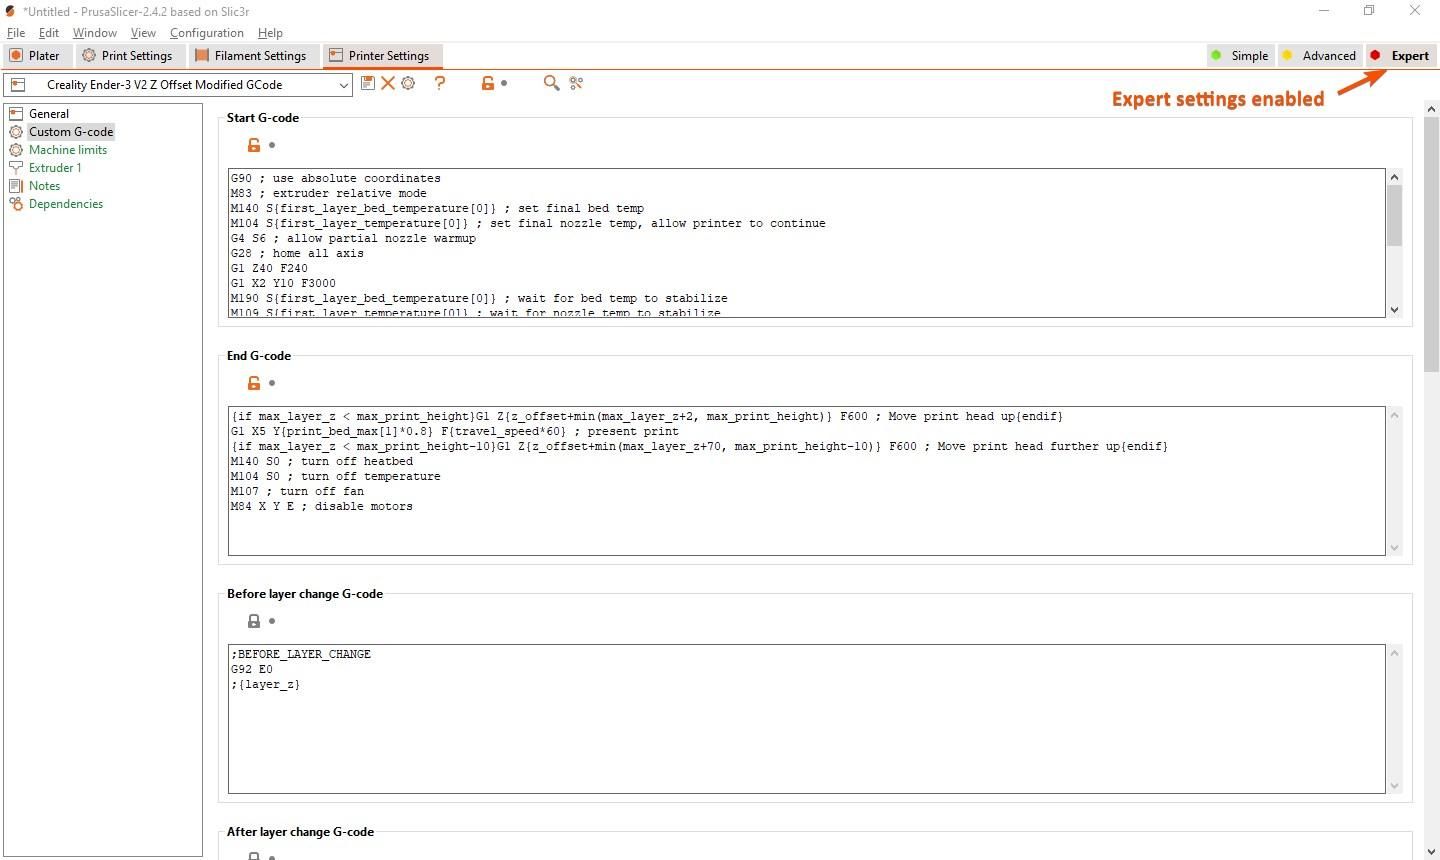
Task: Click the question mark help icon
Action: pos(440,83)
